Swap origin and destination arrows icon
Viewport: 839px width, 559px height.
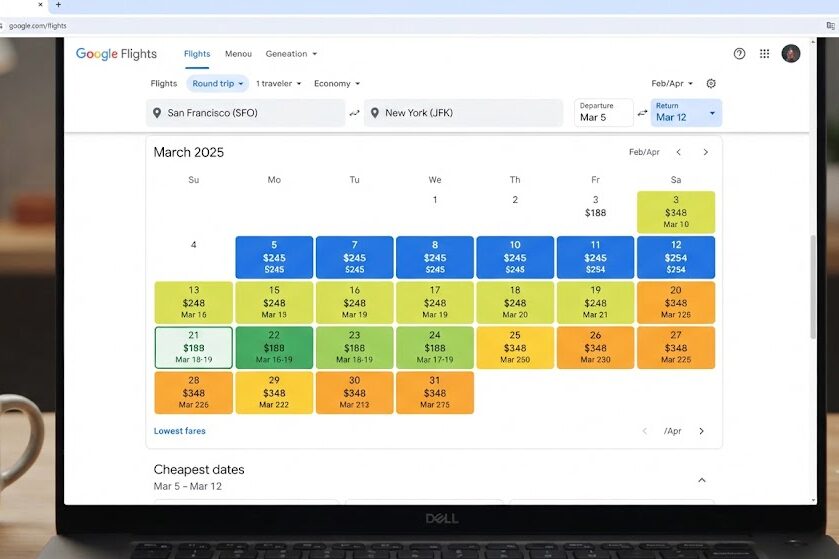[354, 113]
